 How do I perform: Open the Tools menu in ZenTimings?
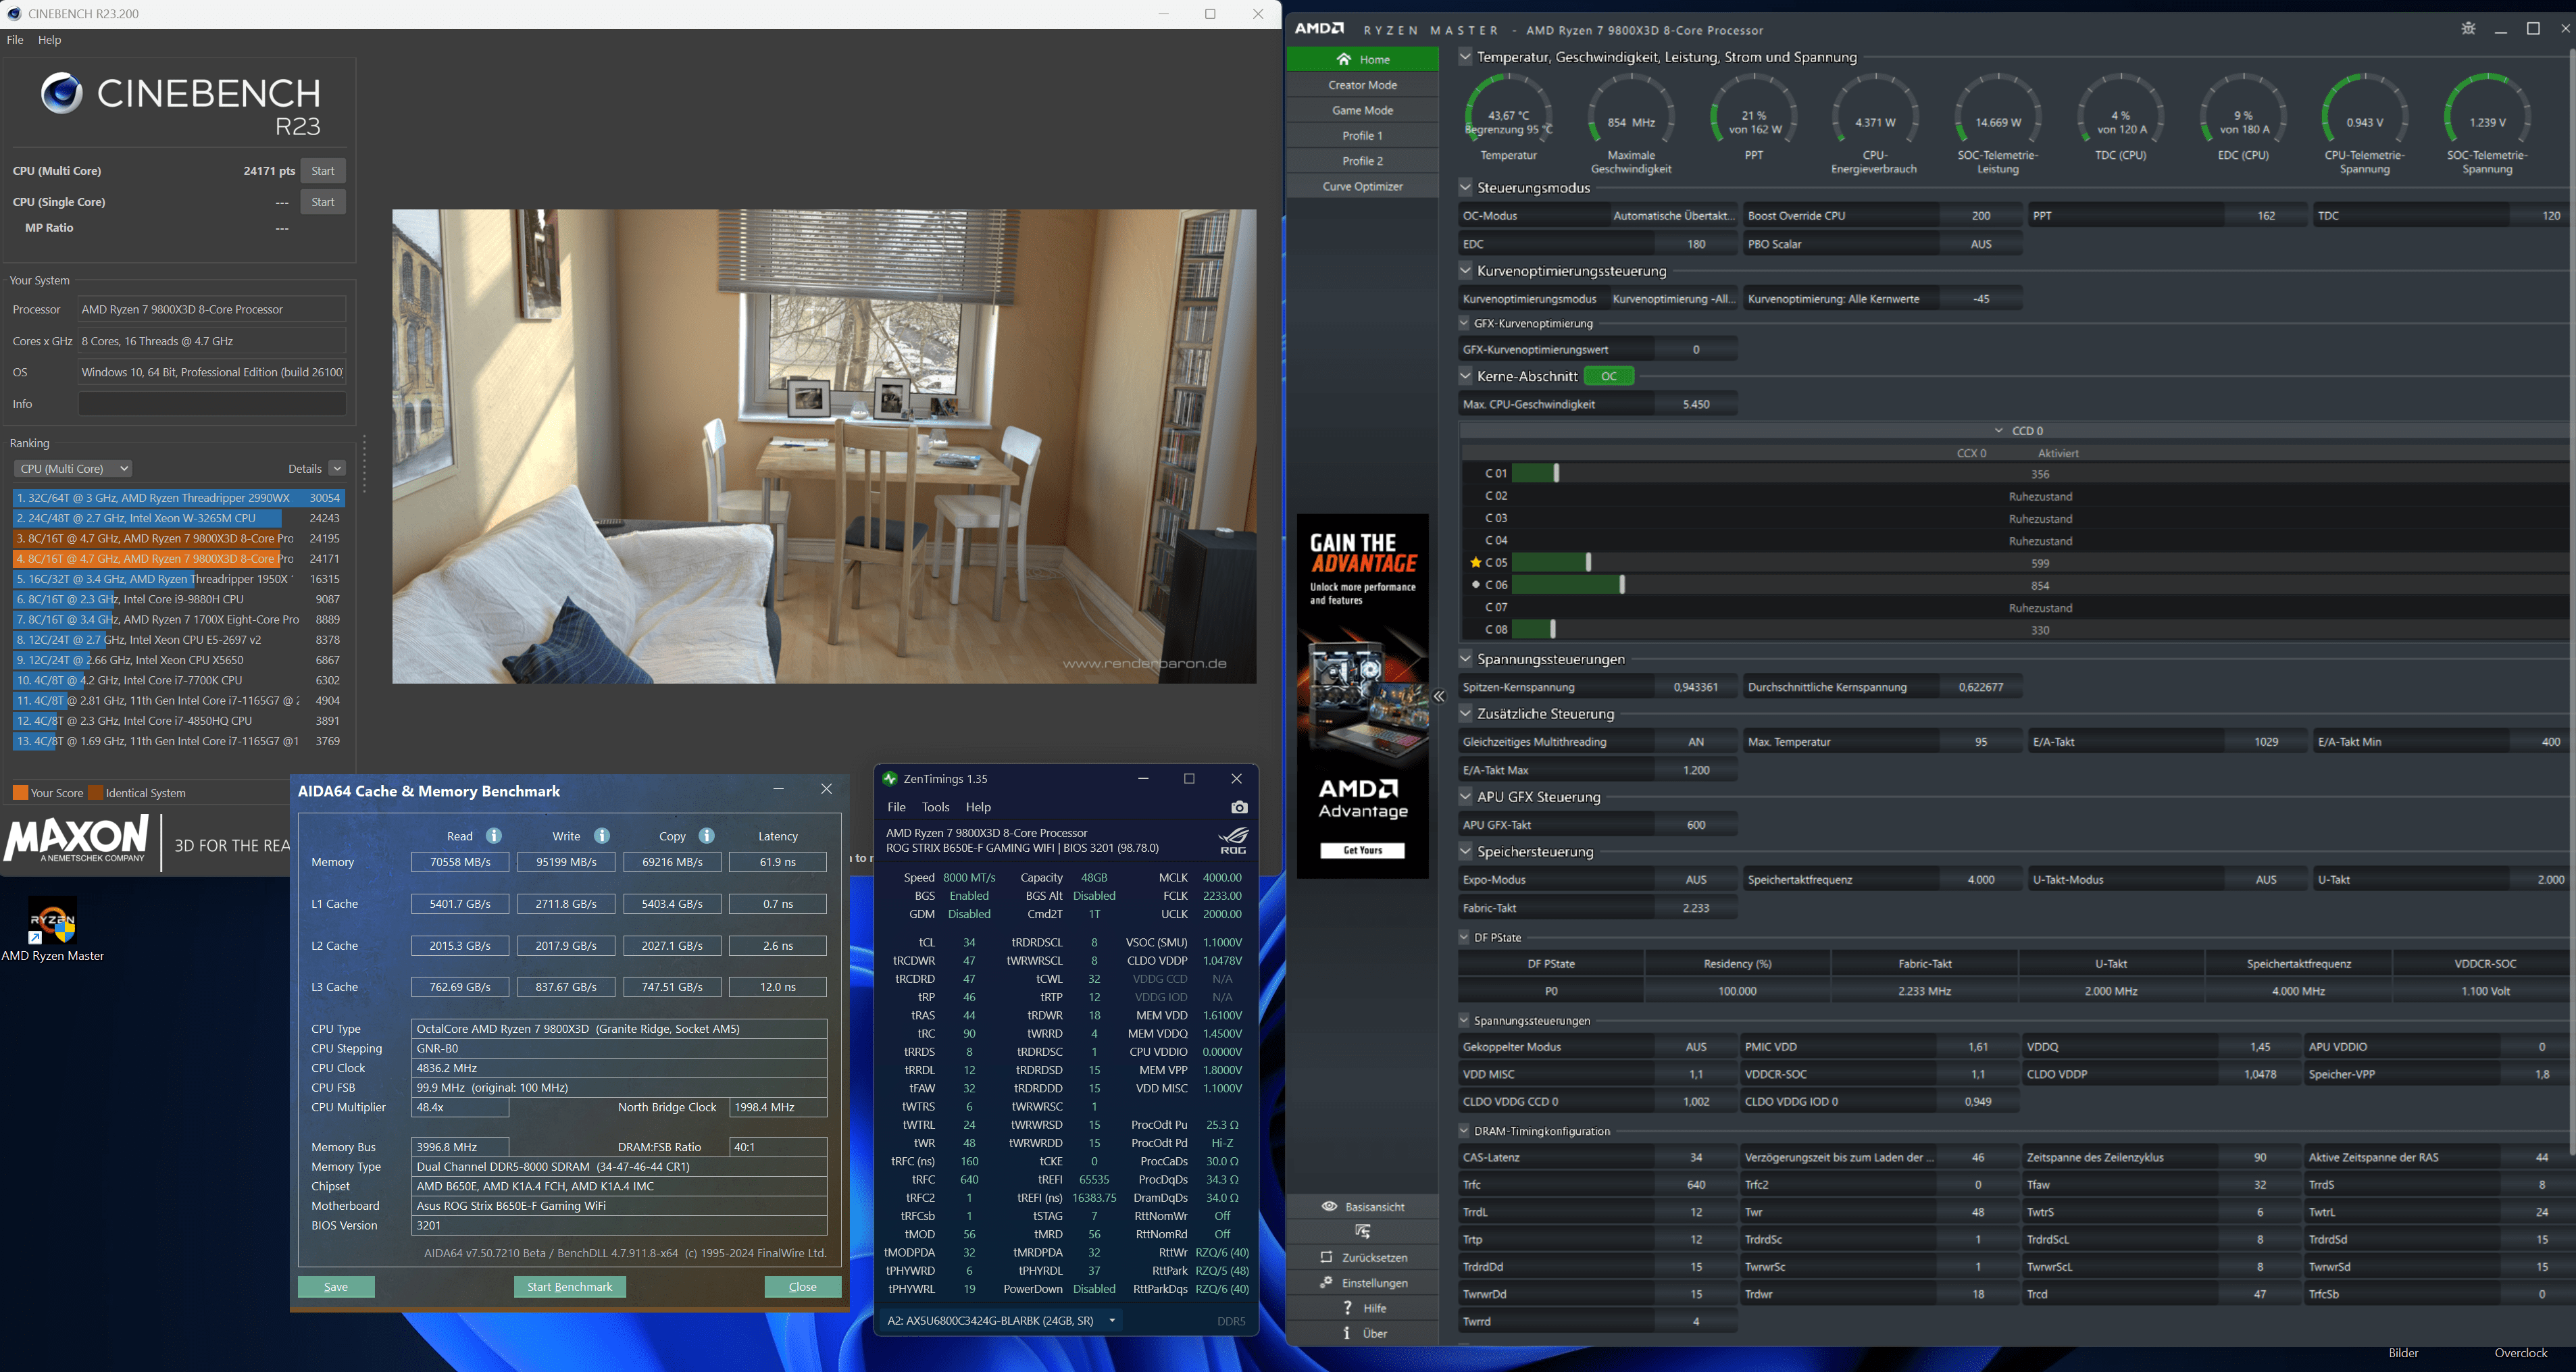click(935, 807)
